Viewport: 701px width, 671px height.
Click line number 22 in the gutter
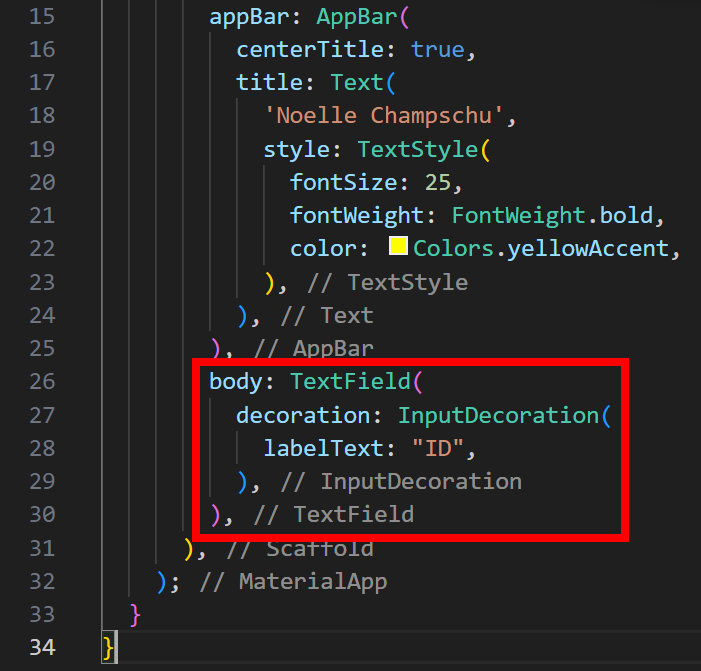click(42, 249)
